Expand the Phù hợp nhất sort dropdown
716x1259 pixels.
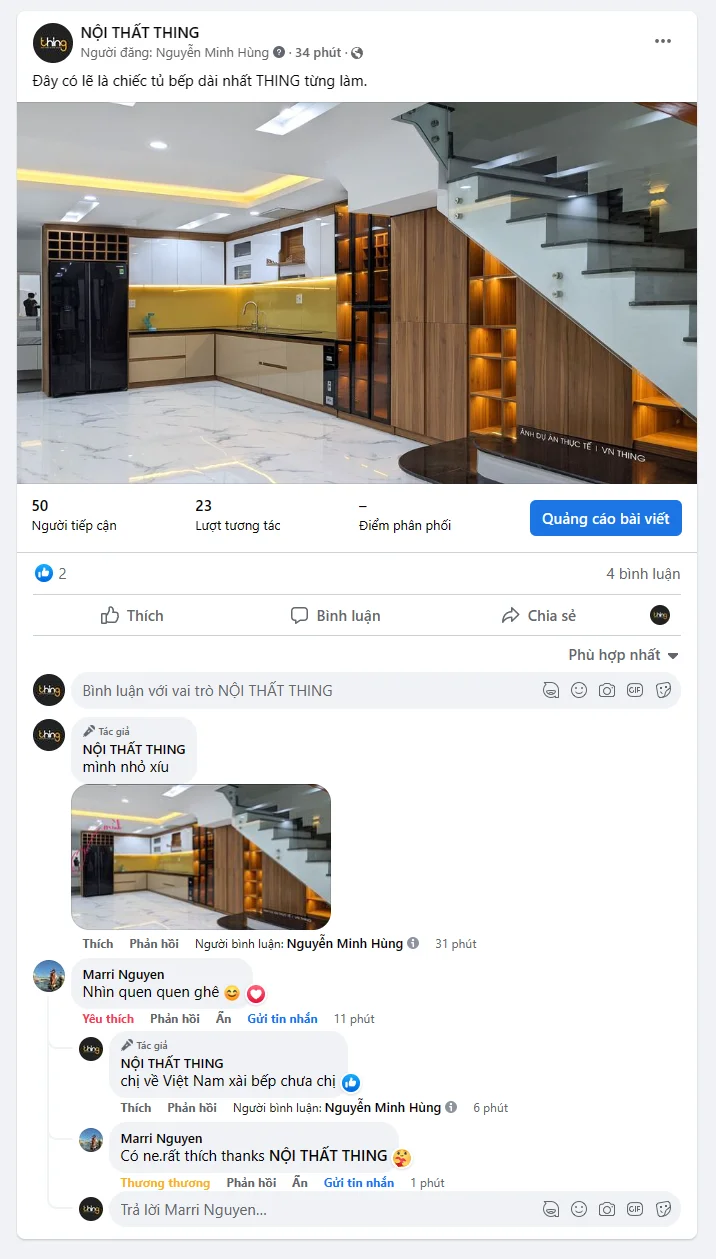[623, 655]
